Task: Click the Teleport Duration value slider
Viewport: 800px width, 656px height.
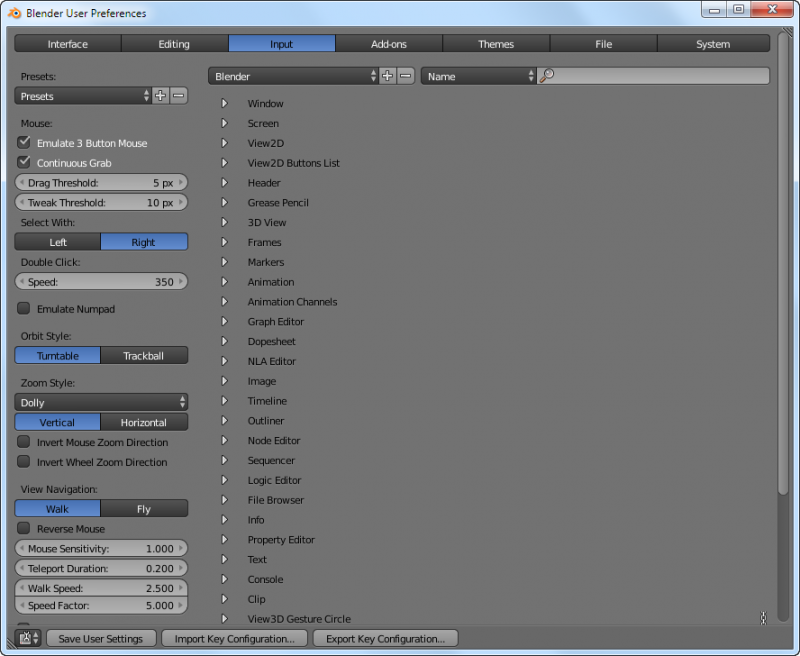Action: point(101,568)
